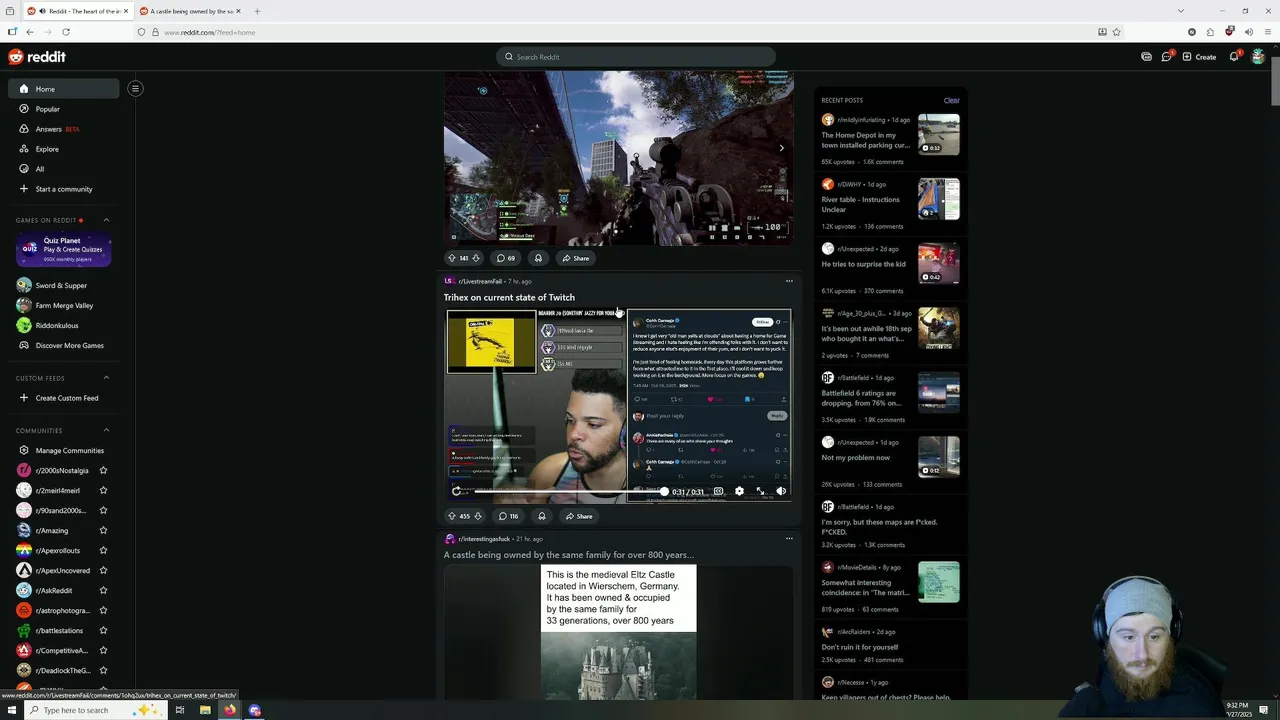
Task: Favorite r/Apexrollouts with its star
Action: click(103, 550)
